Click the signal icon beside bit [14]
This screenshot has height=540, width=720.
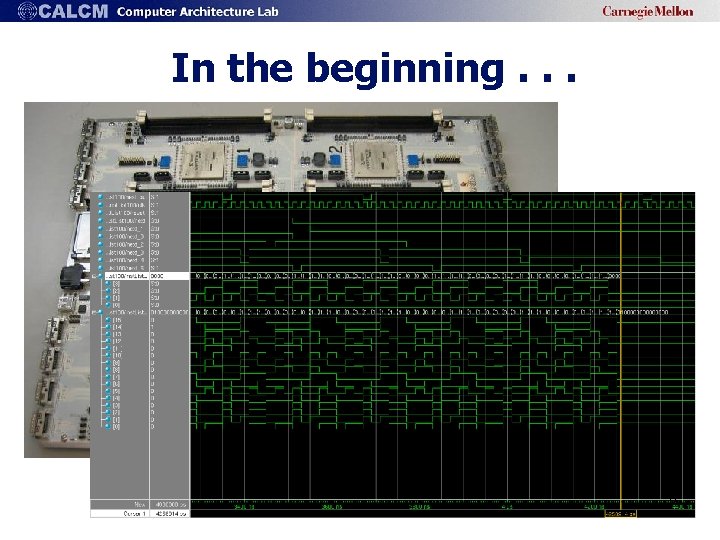coord(108,327)
